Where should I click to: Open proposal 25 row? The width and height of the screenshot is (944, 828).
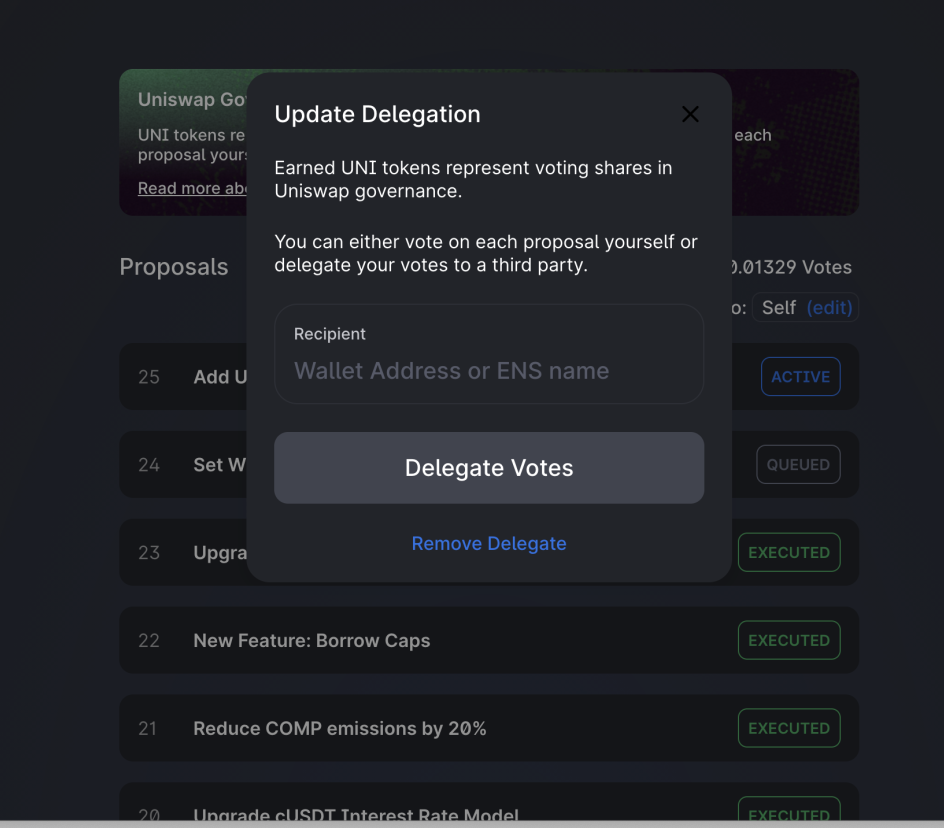tap(183, 377)
